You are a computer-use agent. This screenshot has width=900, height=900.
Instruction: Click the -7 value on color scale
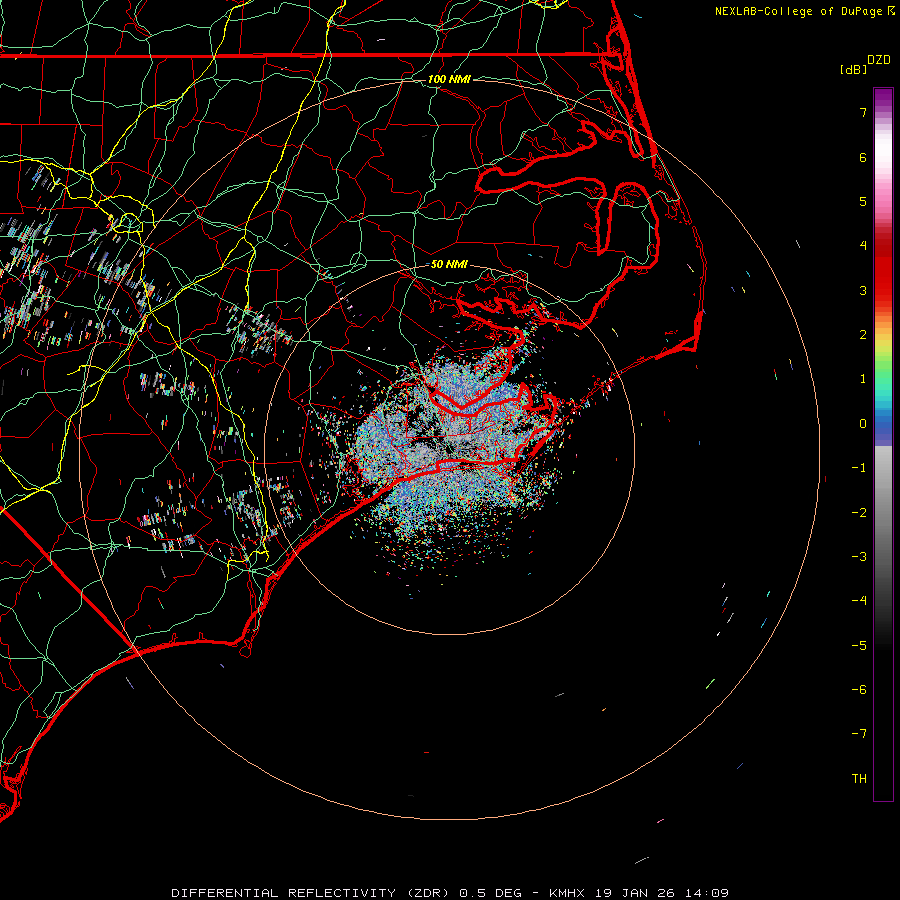point(859,734)
